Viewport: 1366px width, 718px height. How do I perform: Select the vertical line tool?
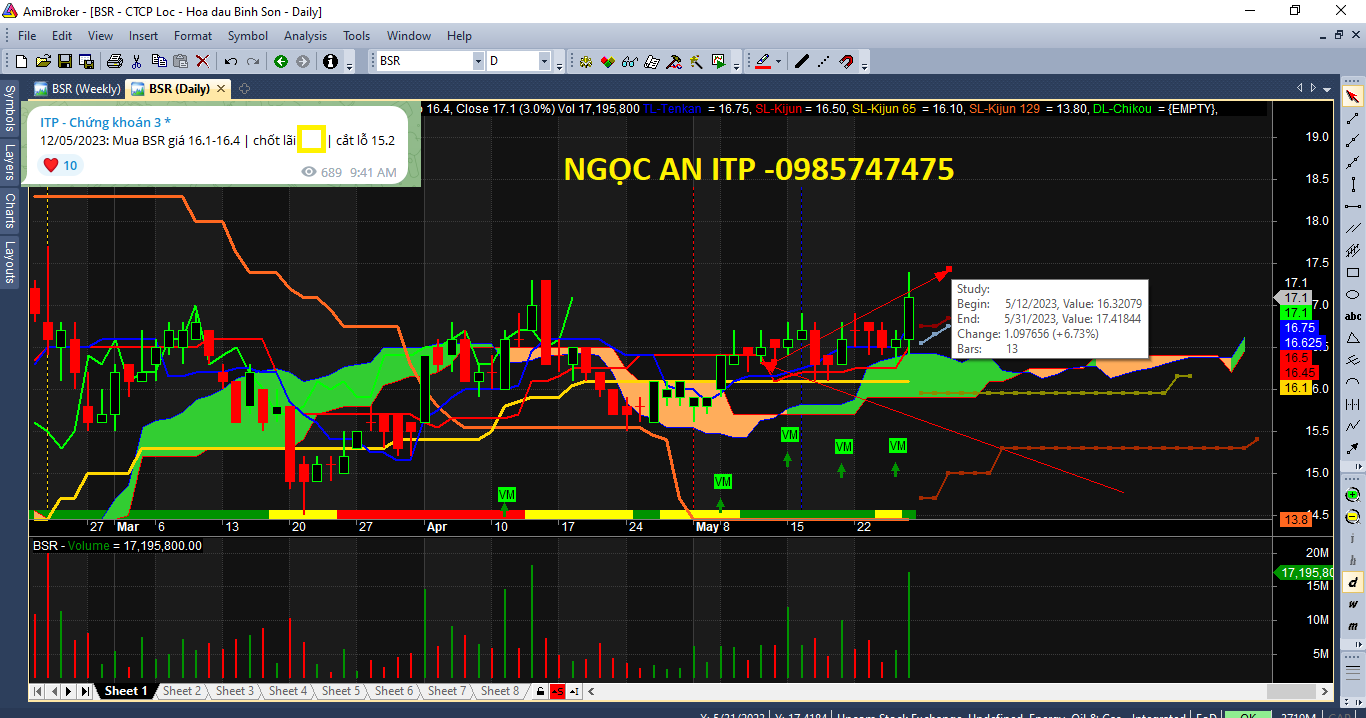[x=1353, y=184]
